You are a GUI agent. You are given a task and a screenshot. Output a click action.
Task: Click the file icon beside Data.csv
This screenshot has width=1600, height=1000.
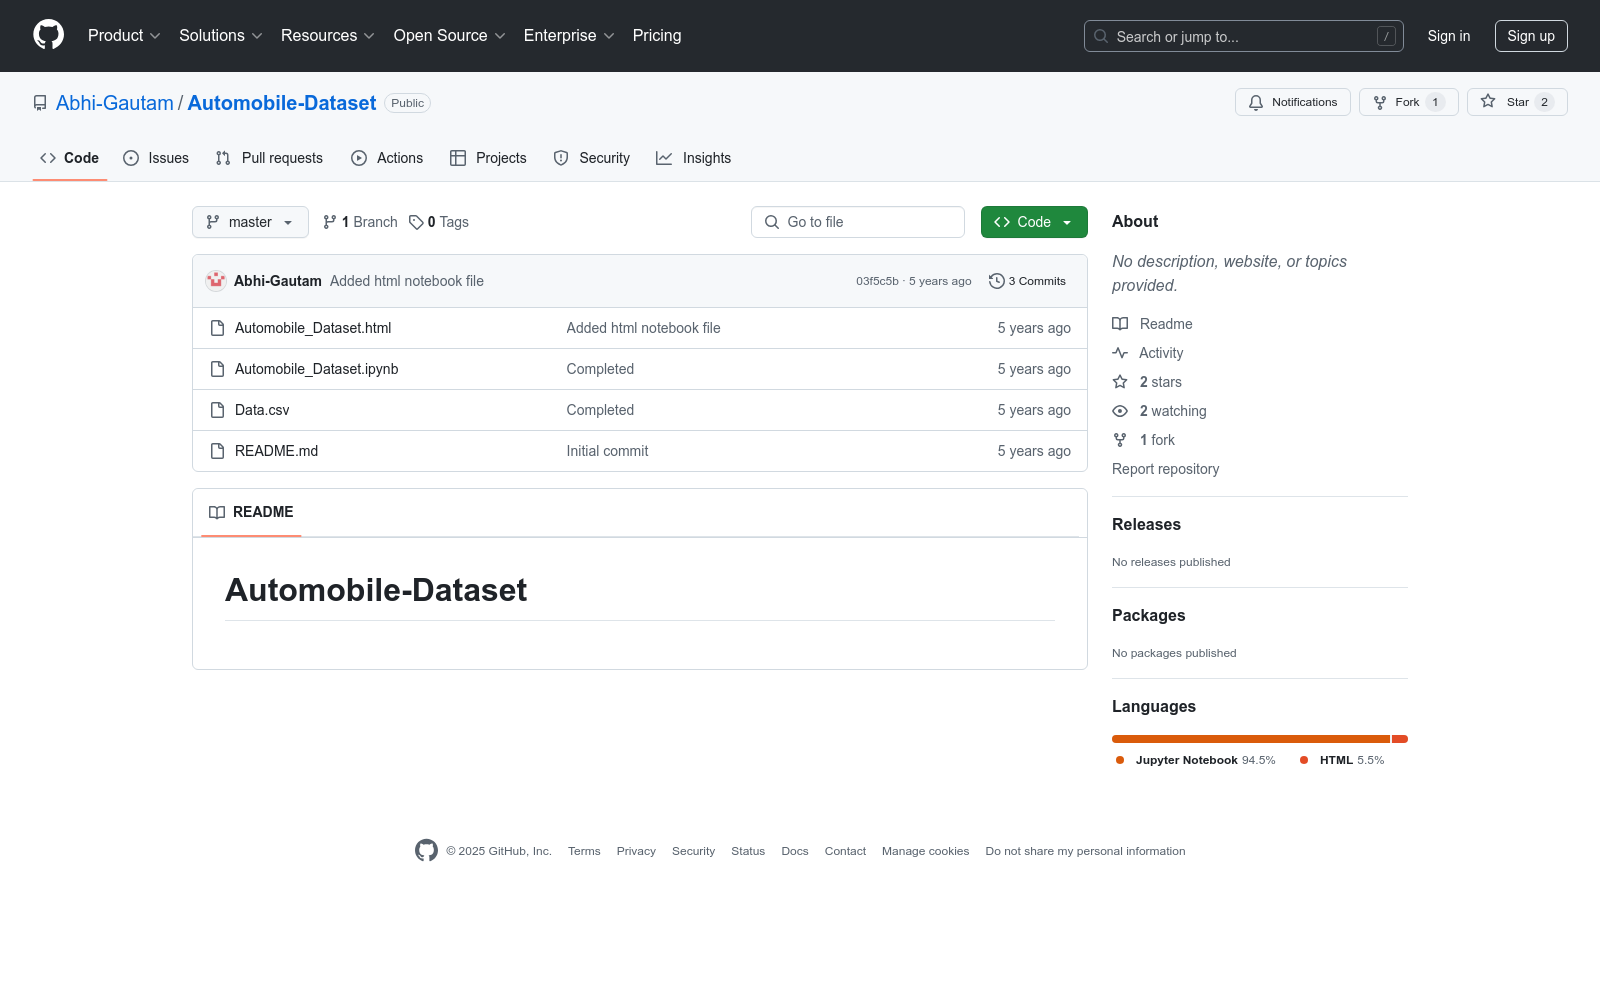coord(217,410)
